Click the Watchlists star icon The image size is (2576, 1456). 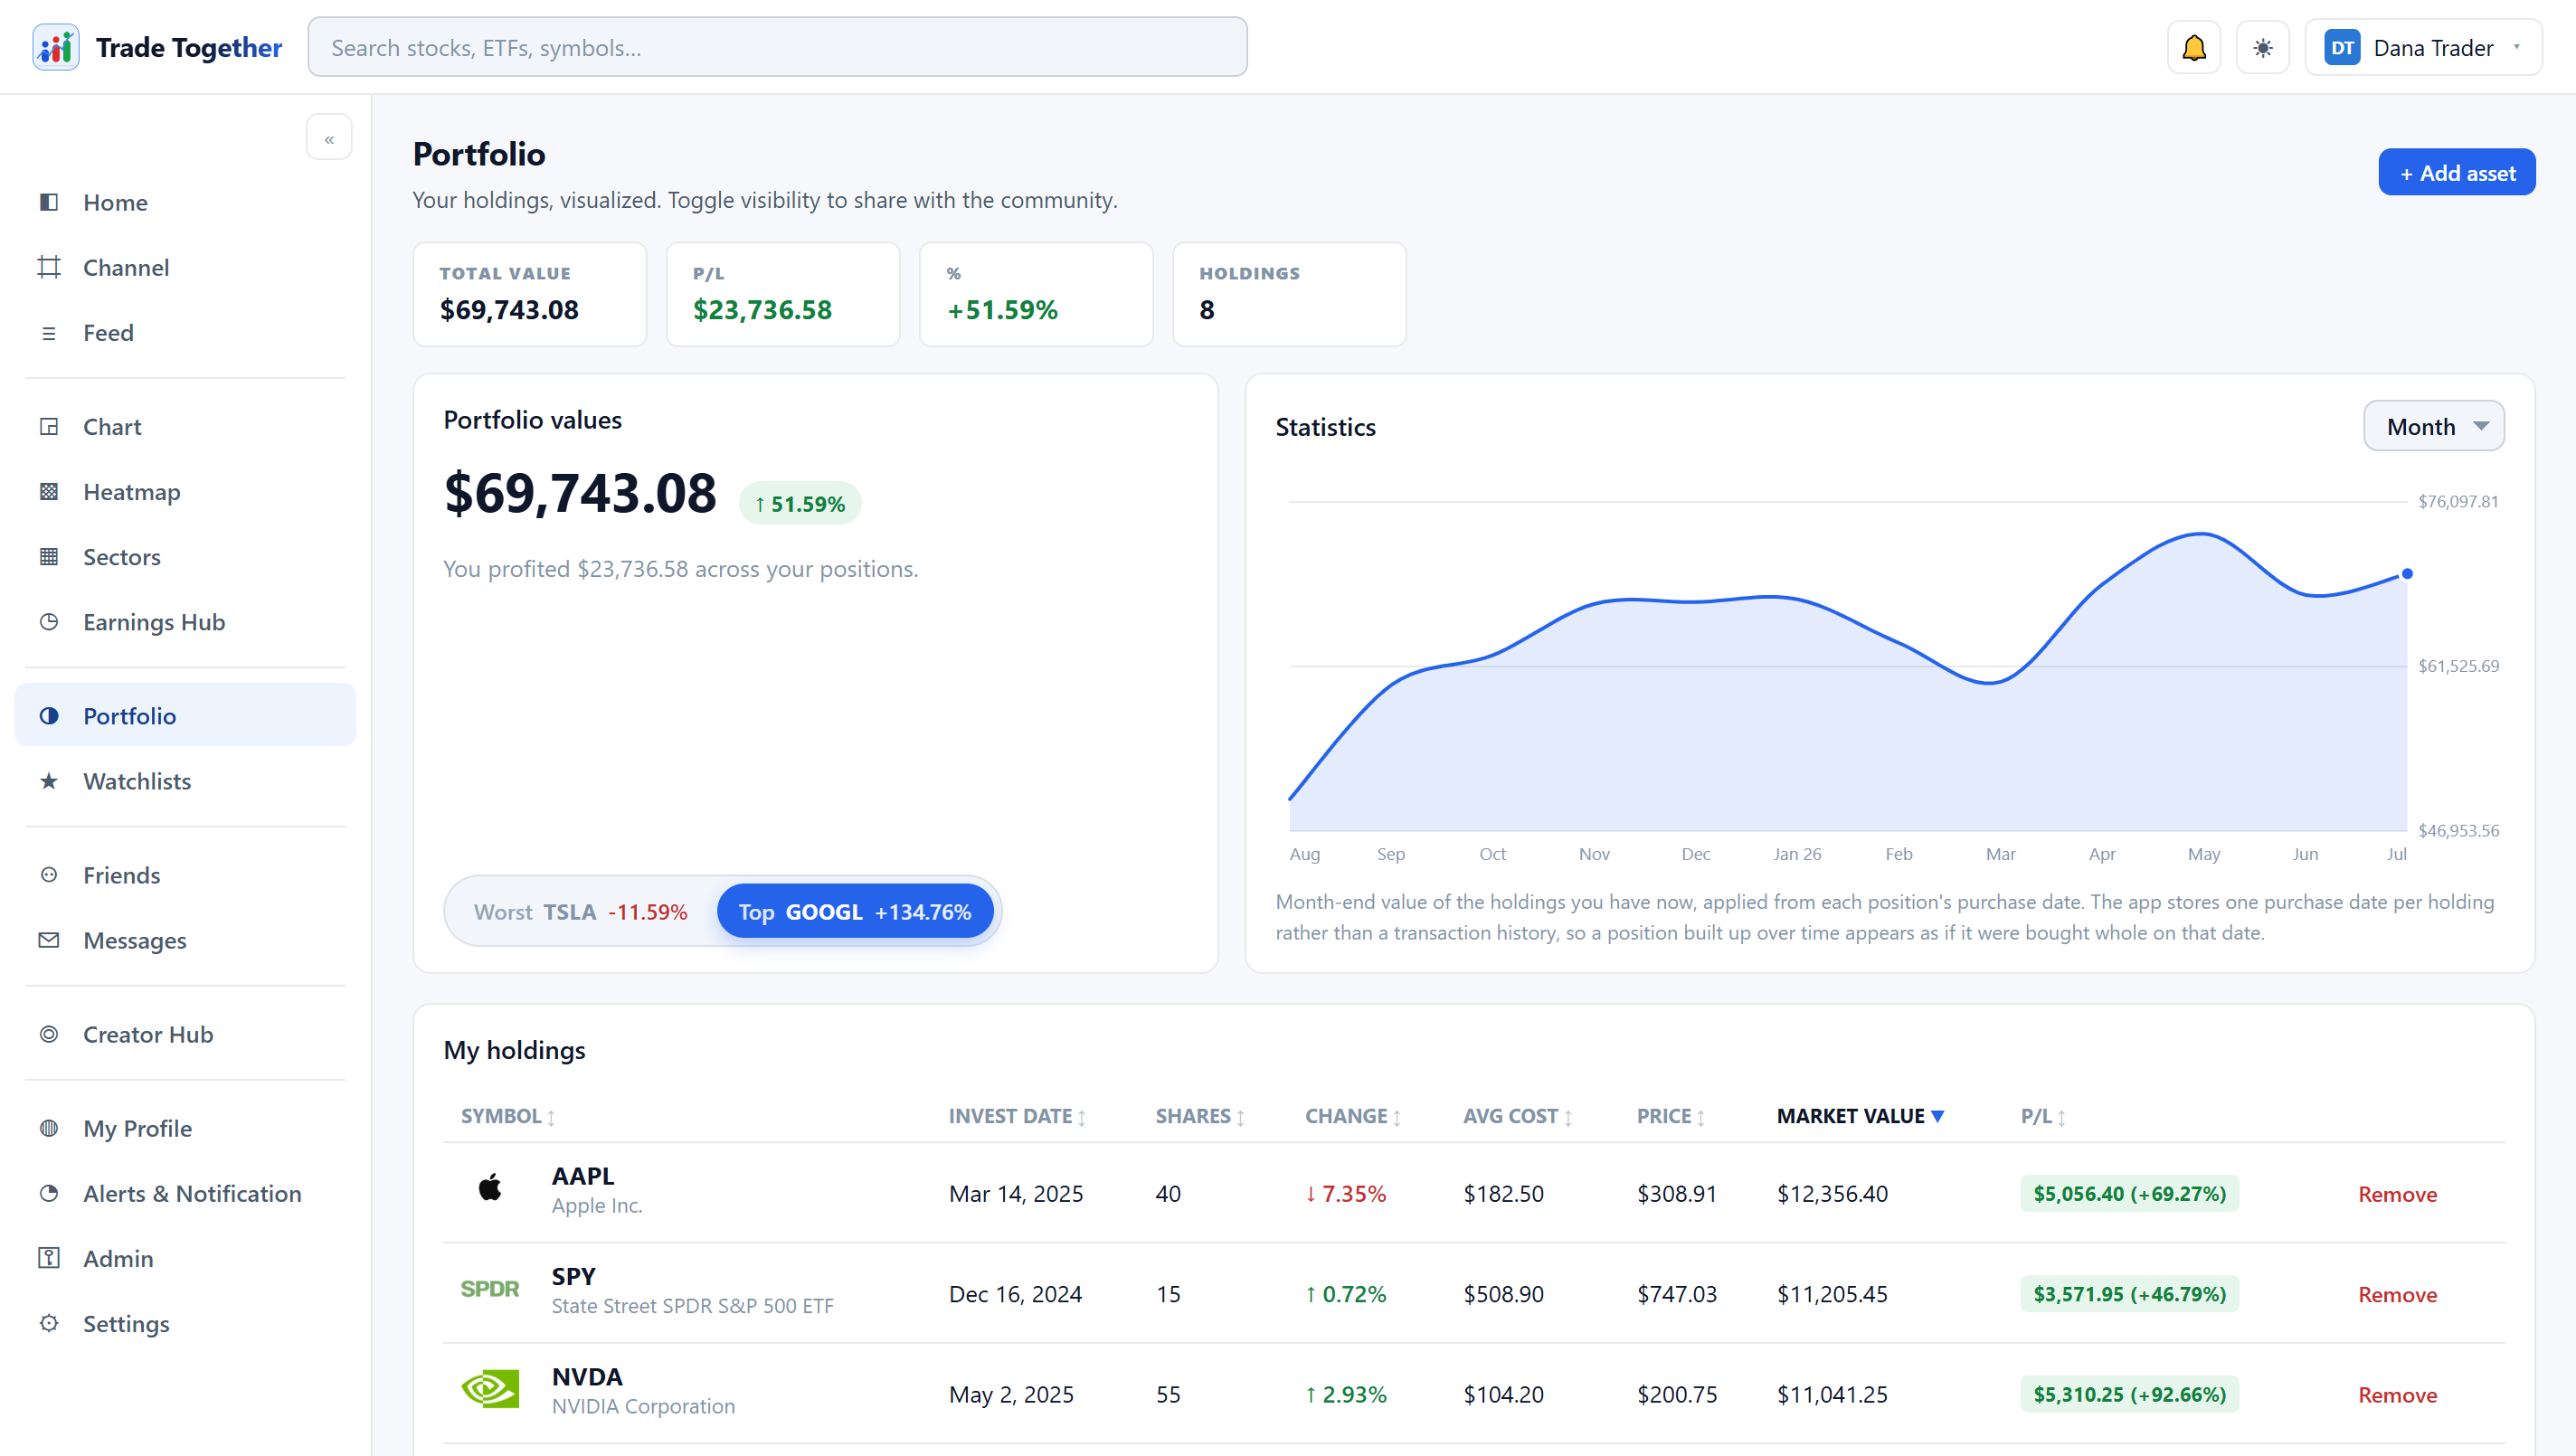pos(49,781)
